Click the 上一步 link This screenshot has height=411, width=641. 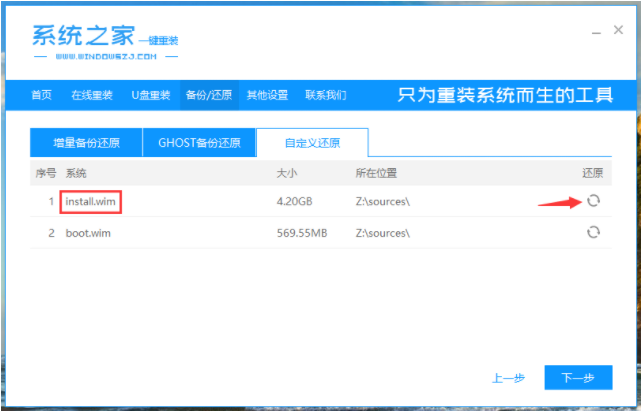(x=507, y=378)
